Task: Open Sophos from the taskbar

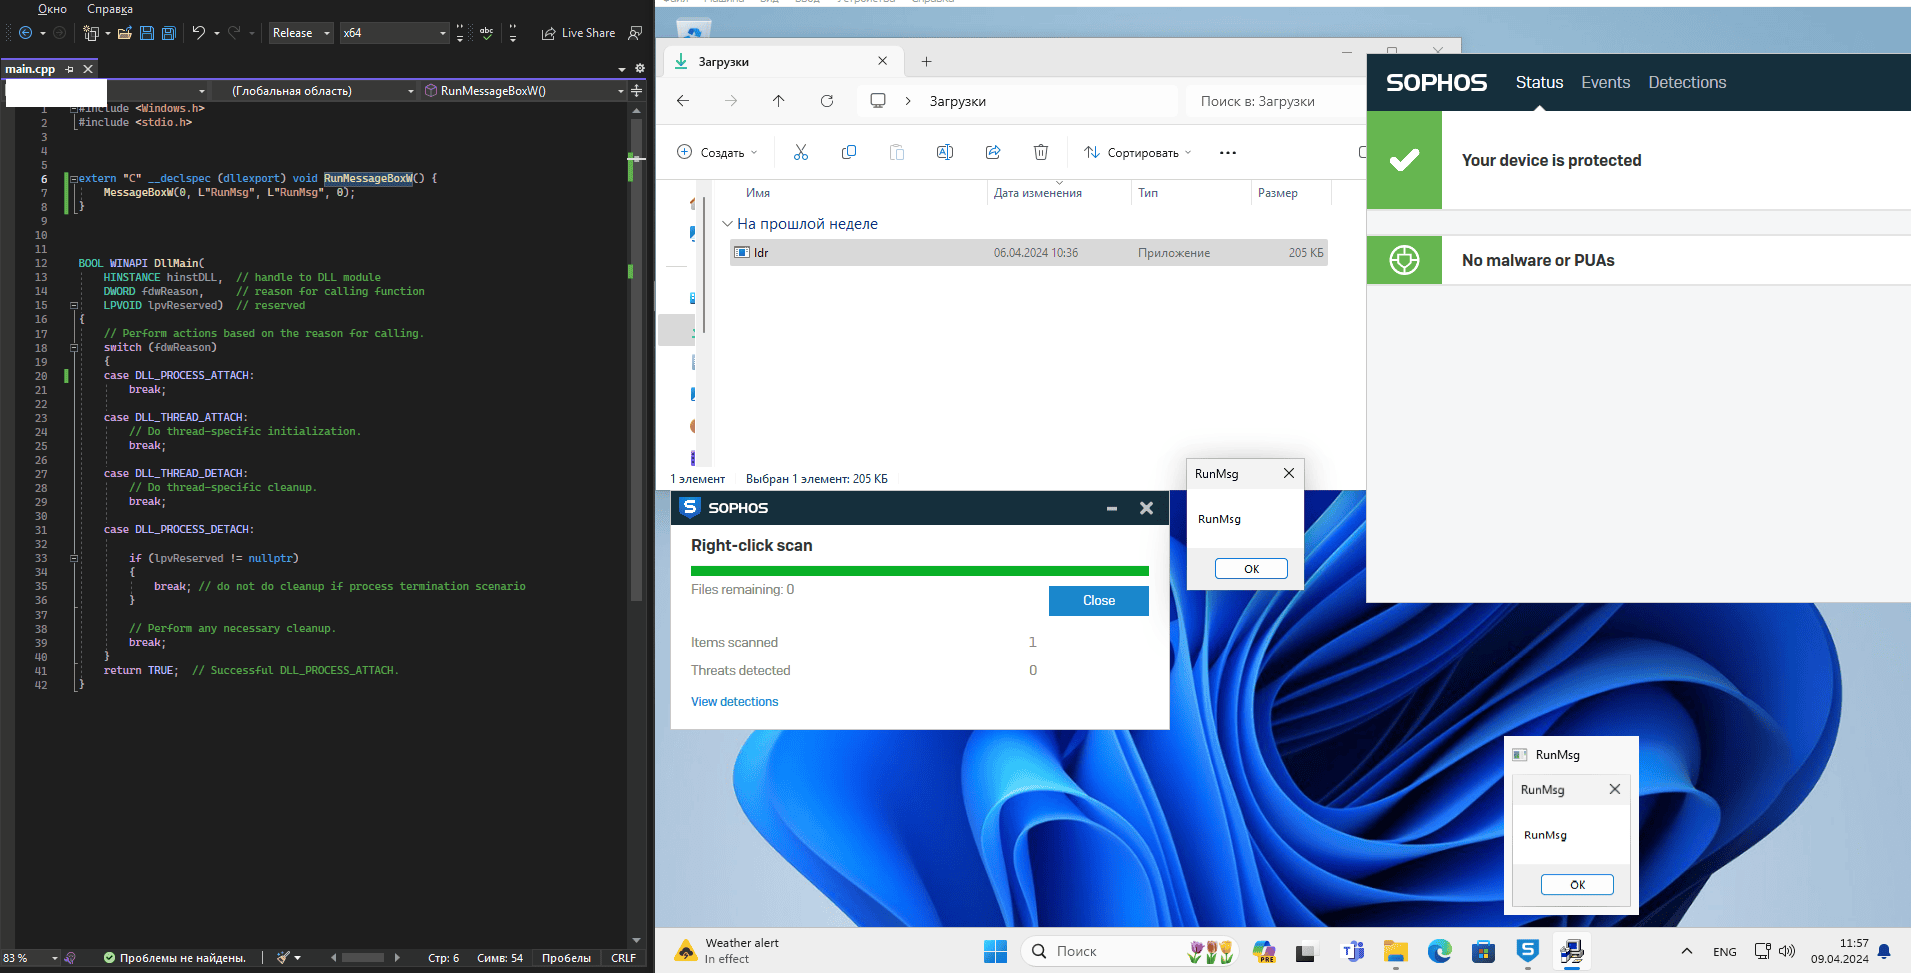Action: [x=1527, y=952]
